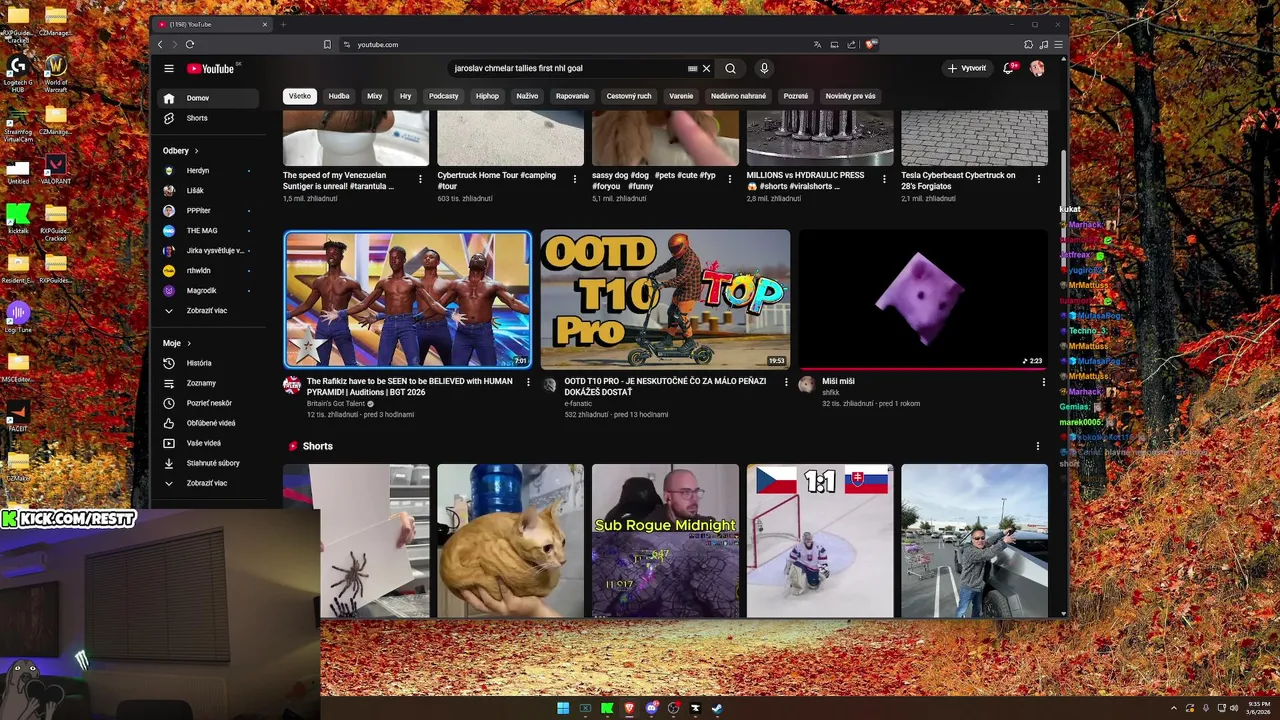
Task: Expand the Moje section header
Action: (x=177, y=343)
